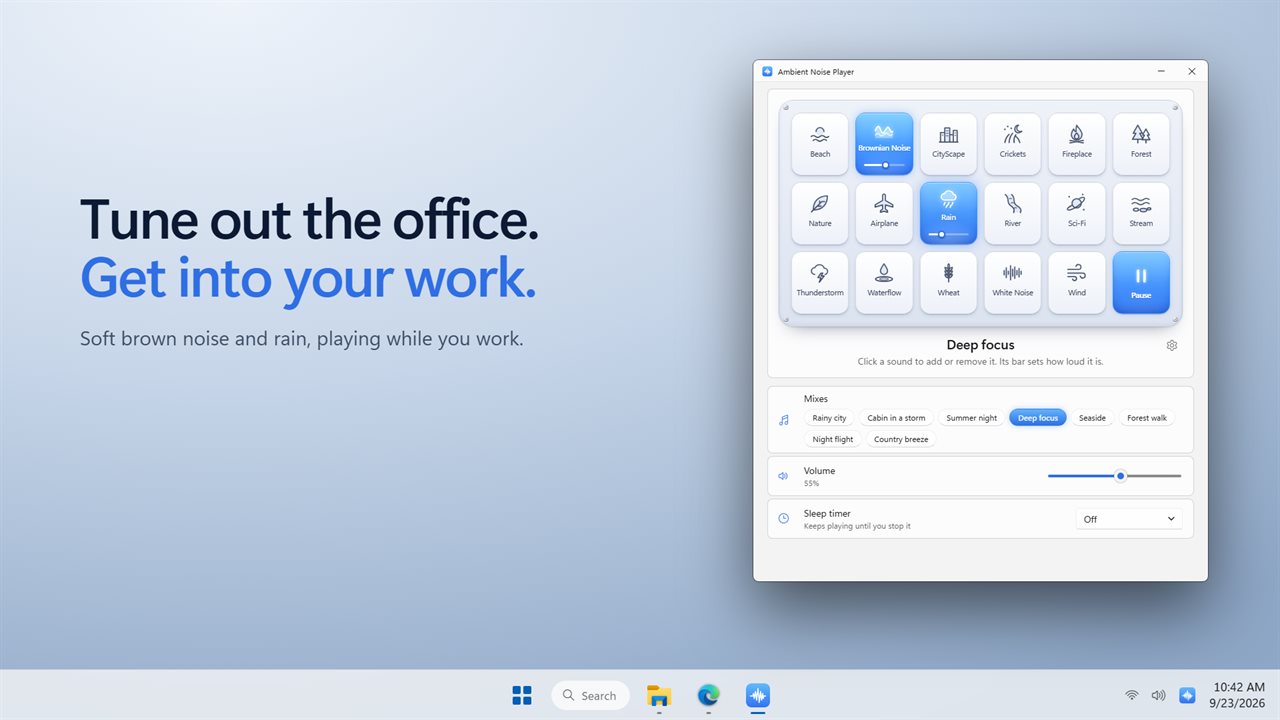Enable the Forest sound
Viewport: 1280px width, 720px height.
(1141, 144)
